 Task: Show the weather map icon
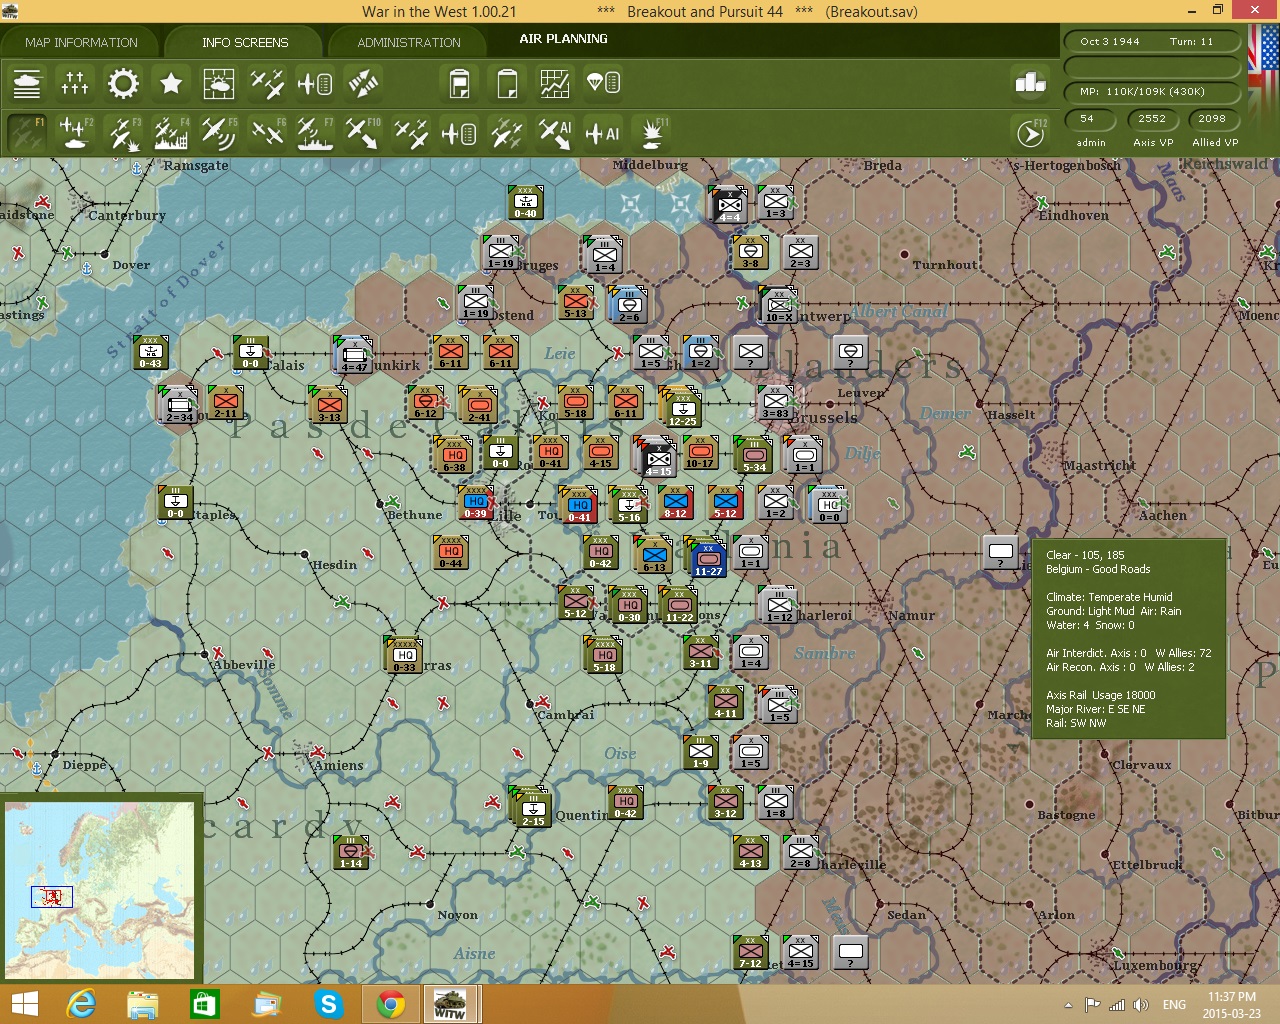(x=219, y=84)
